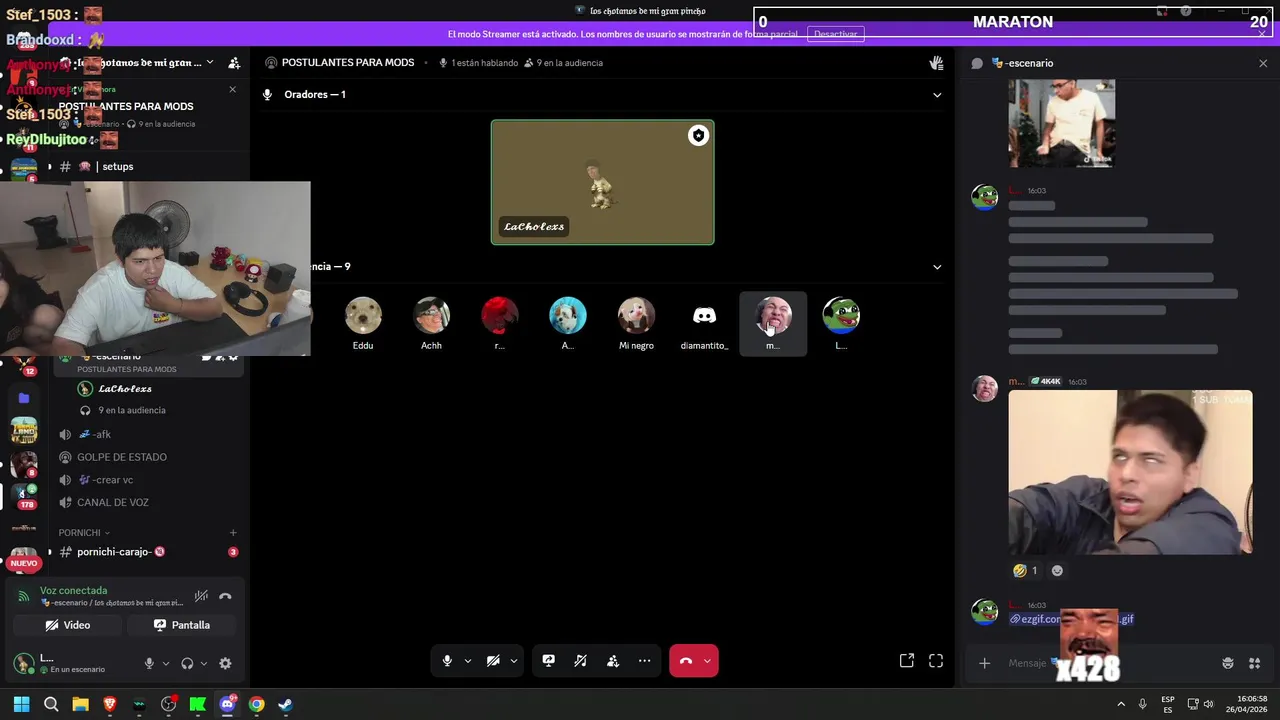
Task: Open the apps launcher in chat box
Action: (1254, 663)
